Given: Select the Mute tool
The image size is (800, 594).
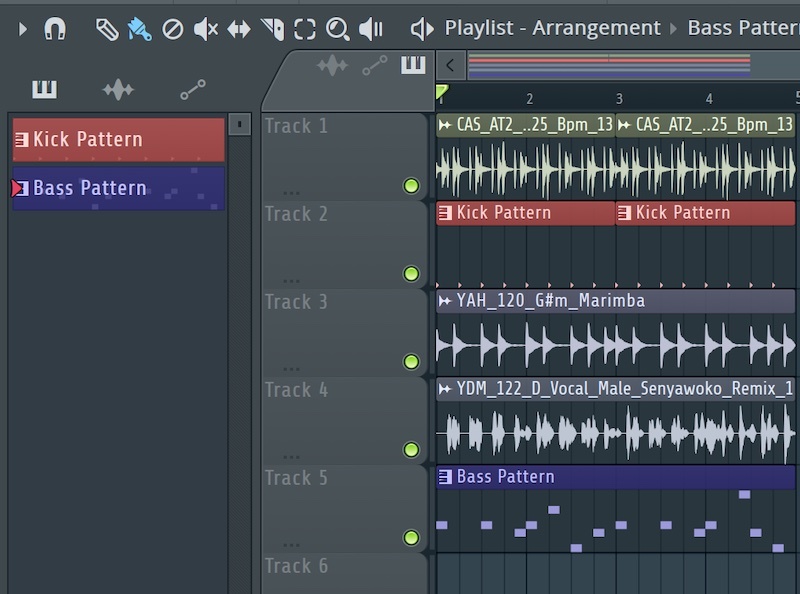Looking at the screenshot, I should 205,29.
